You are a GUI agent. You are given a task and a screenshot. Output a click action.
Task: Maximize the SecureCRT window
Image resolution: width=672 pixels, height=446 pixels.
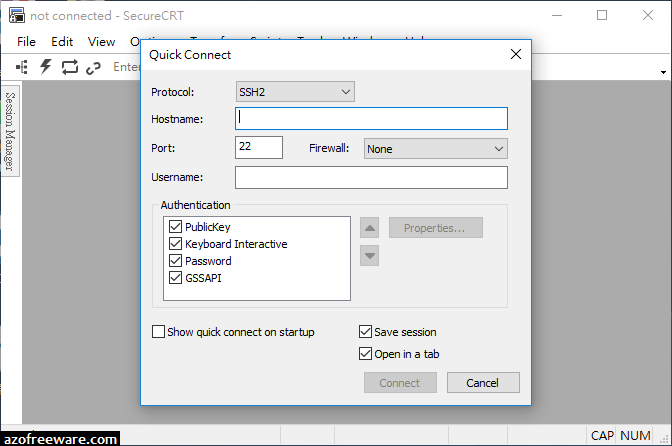(602, 15)
